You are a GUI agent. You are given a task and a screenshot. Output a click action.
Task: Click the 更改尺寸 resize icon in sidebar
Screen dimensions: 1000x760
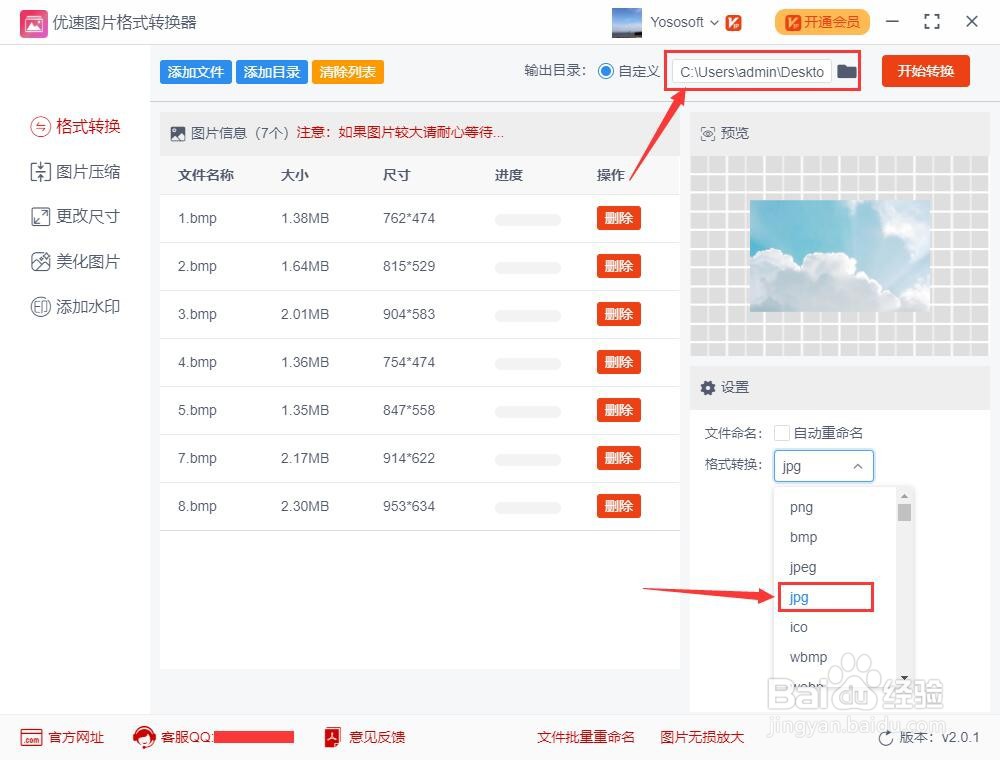pos(40,217)
